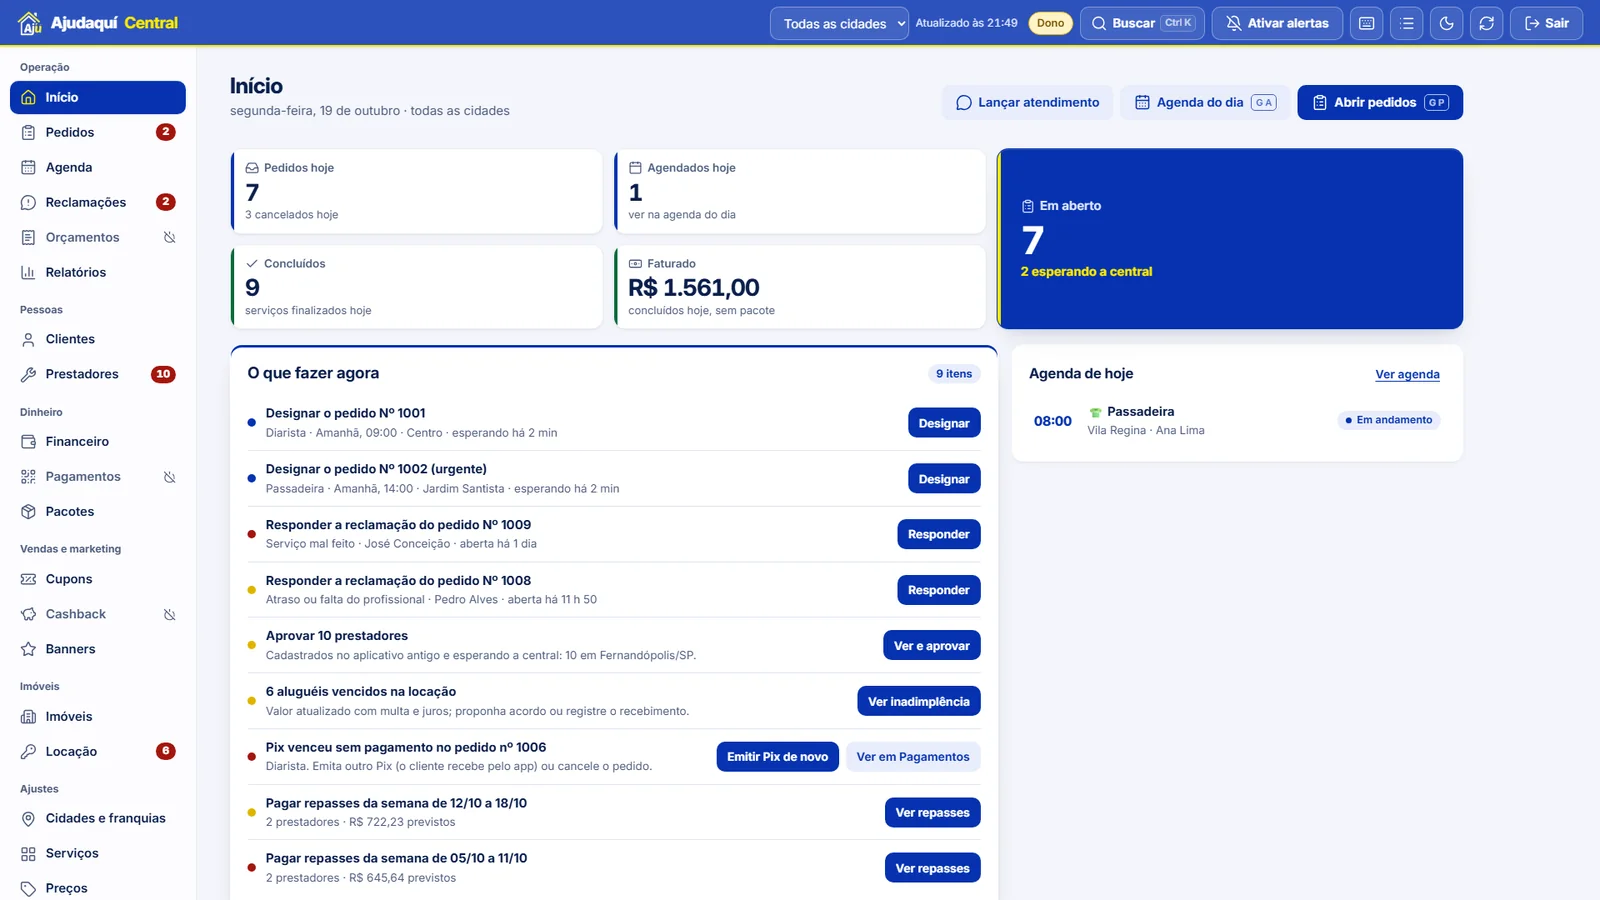1600x900 pixels.
Task: Click Ver em Pagamentos button
Action: pos(913,757)
